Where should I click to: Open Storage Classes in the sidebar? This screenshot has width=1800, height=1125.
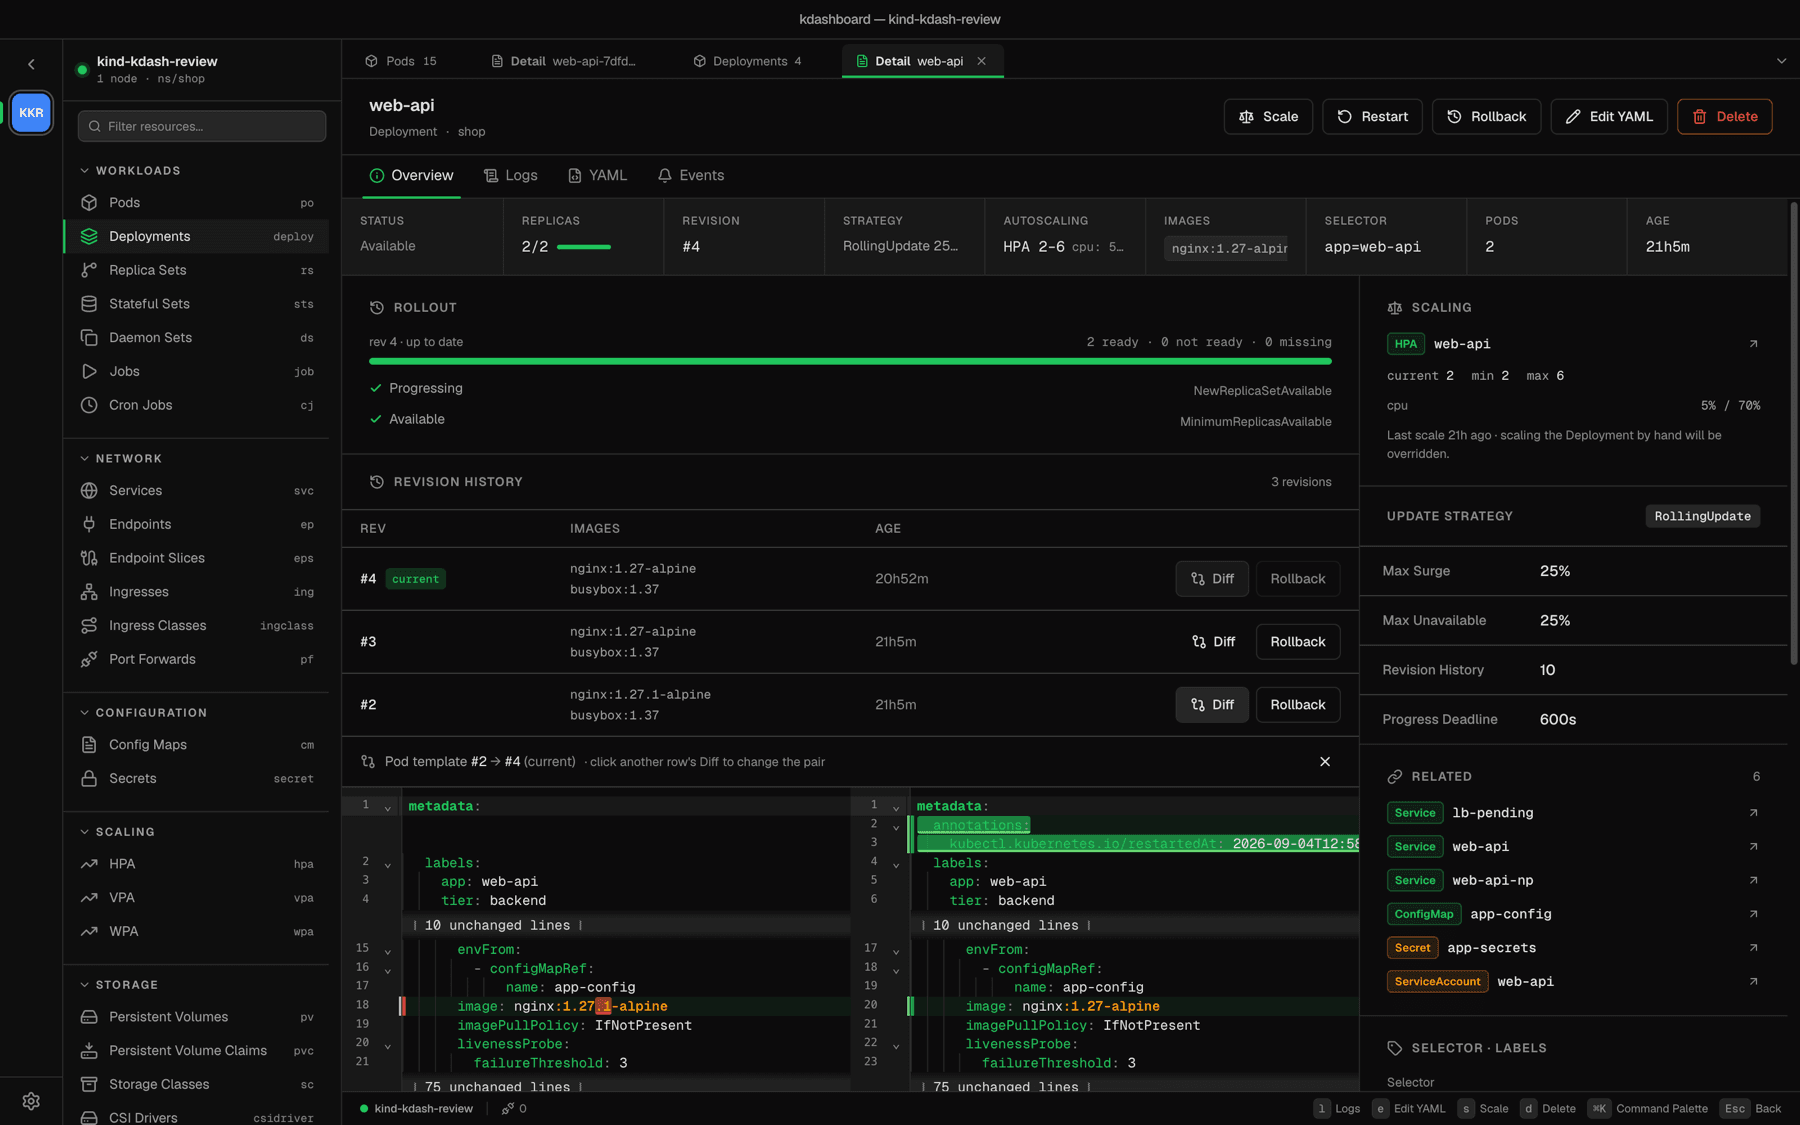click(x=196, y=1084)
